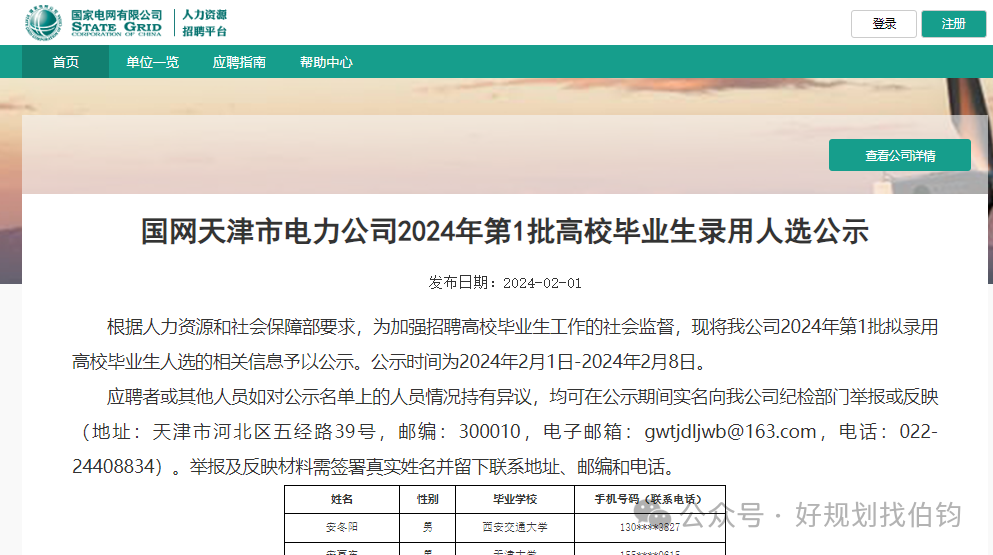Click the 国家电网有限公司 STATE GRID text logo

tap(117, 23)
